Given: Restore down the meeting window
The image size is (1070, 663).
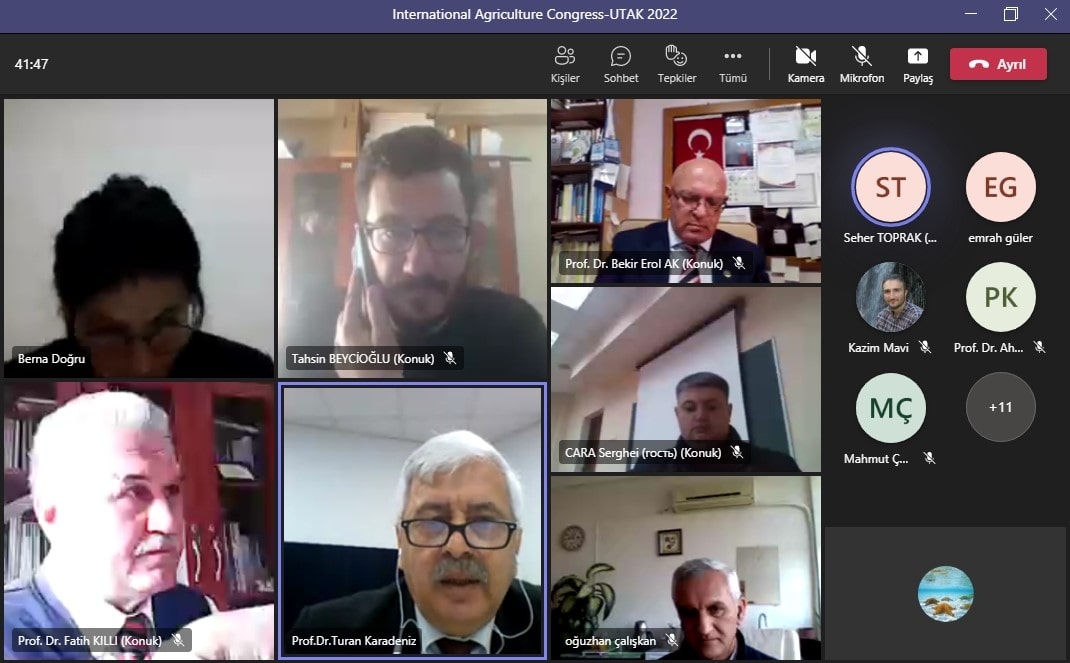Looking at the screenshot, I should pos(1011,14).
